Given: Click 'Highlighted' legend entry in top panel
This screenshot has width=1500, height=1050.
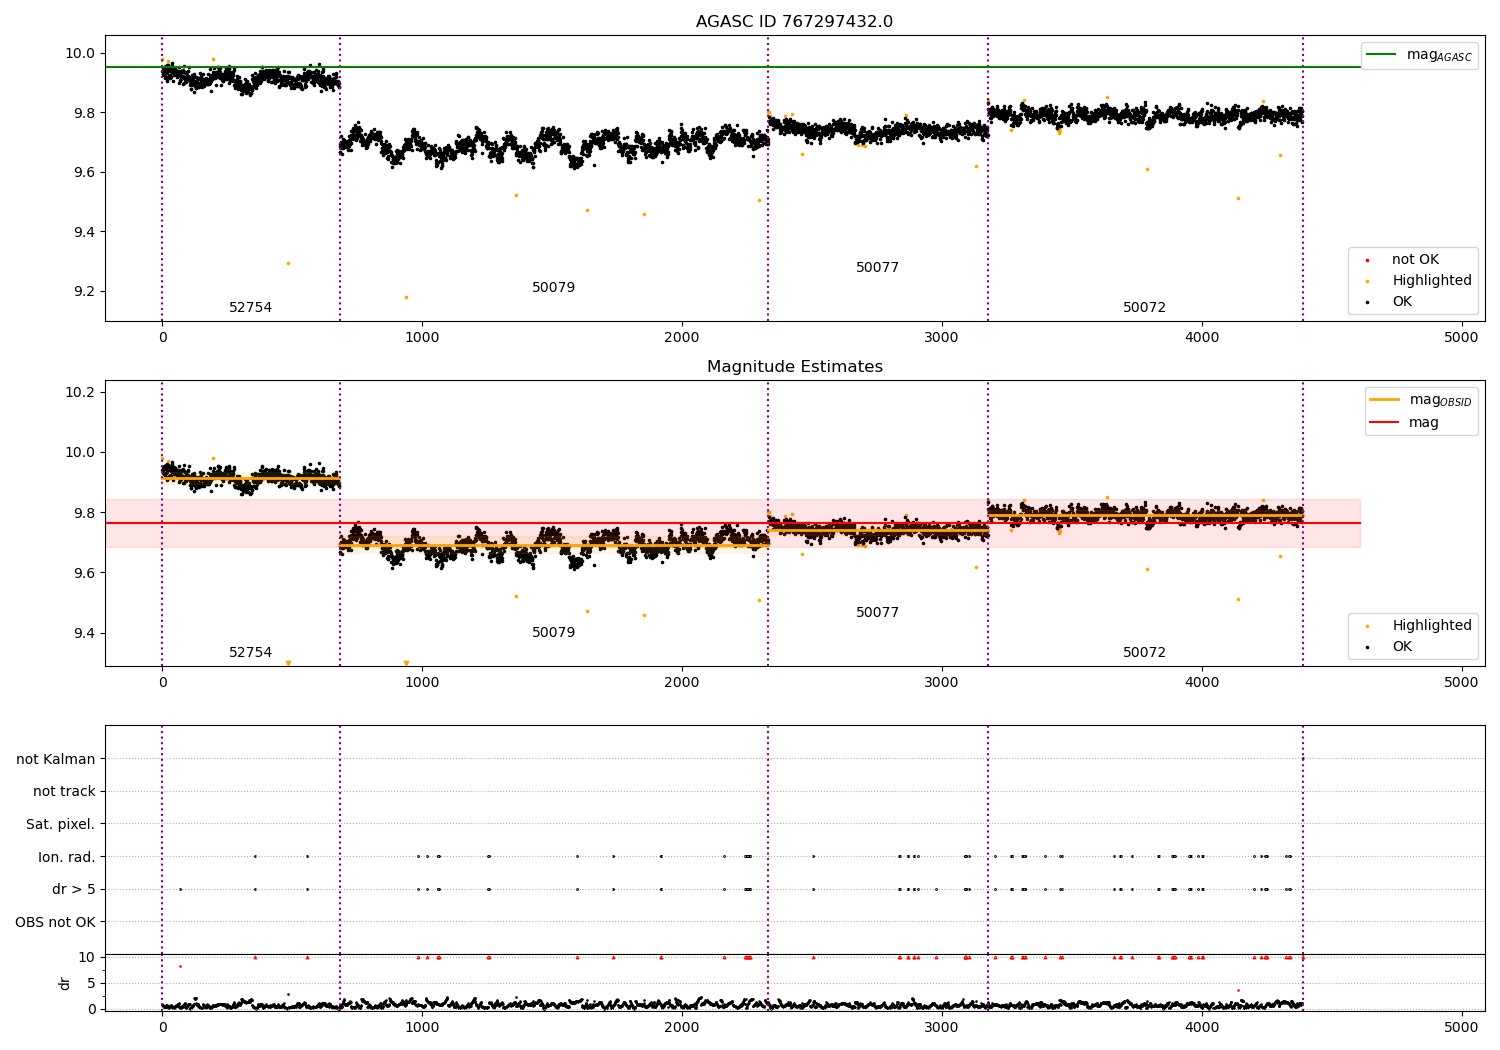Looking at the screenshot, I should tap(1421, 281).
